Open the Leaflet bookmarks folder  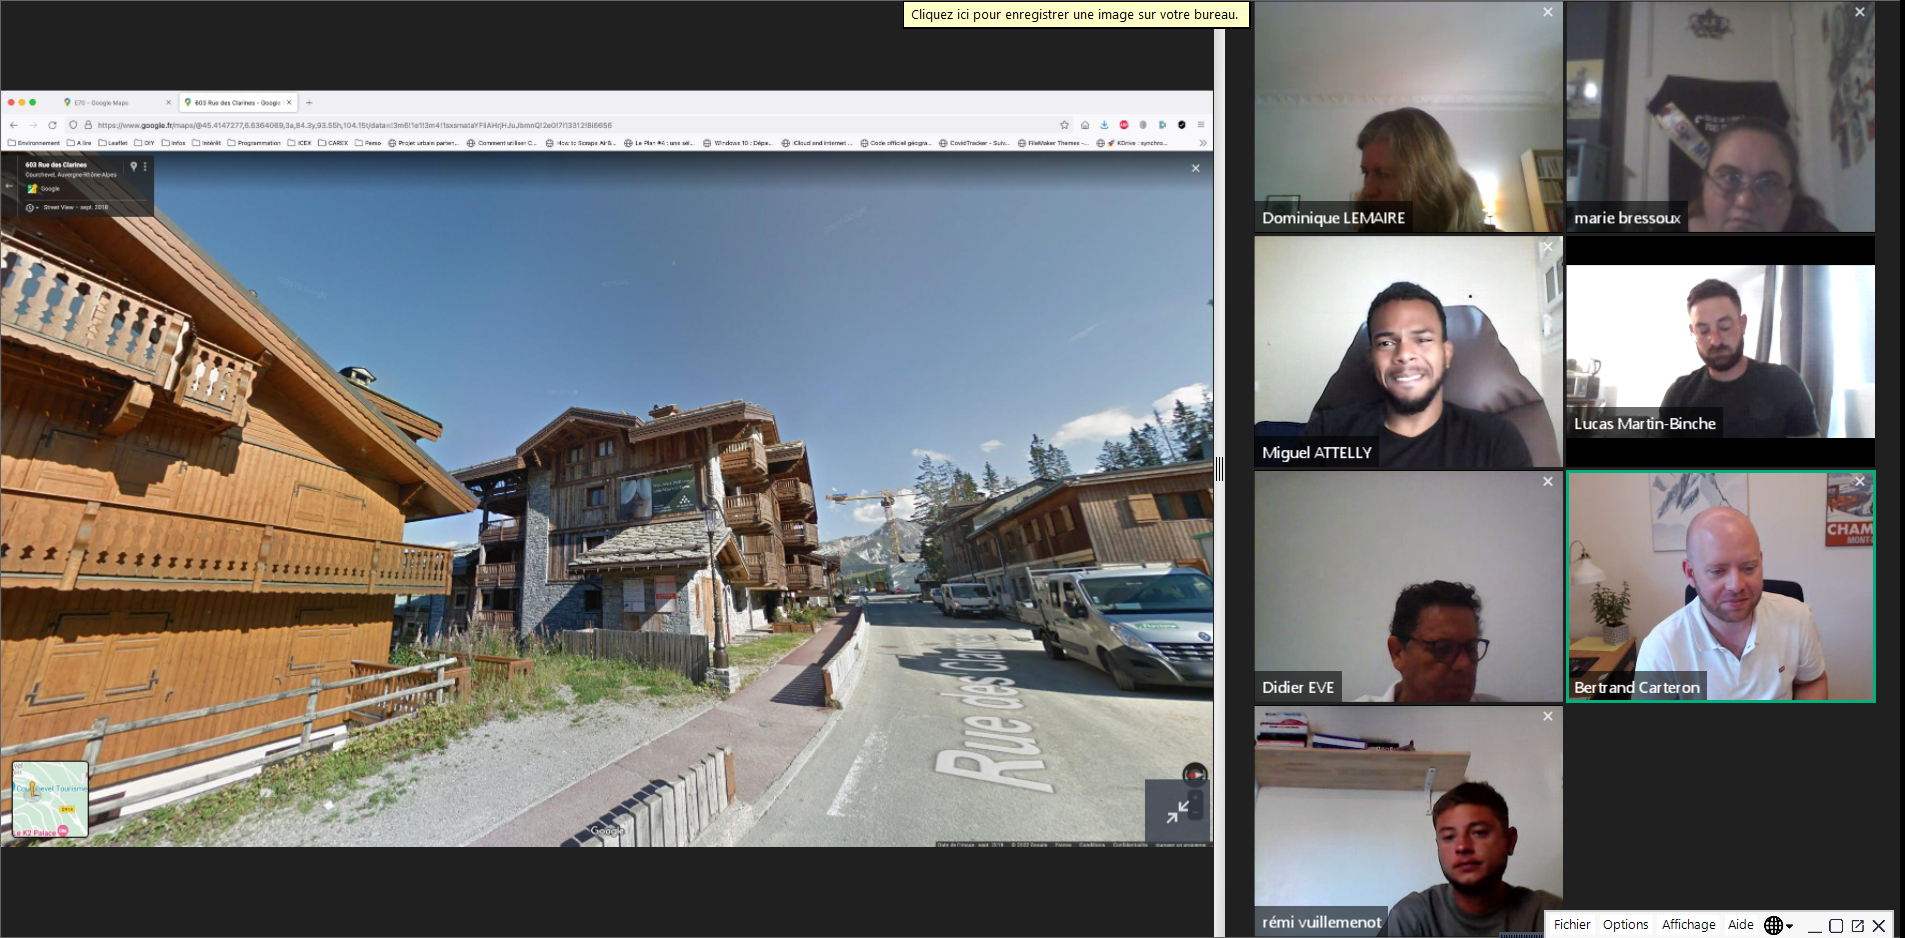coord(114,143)
